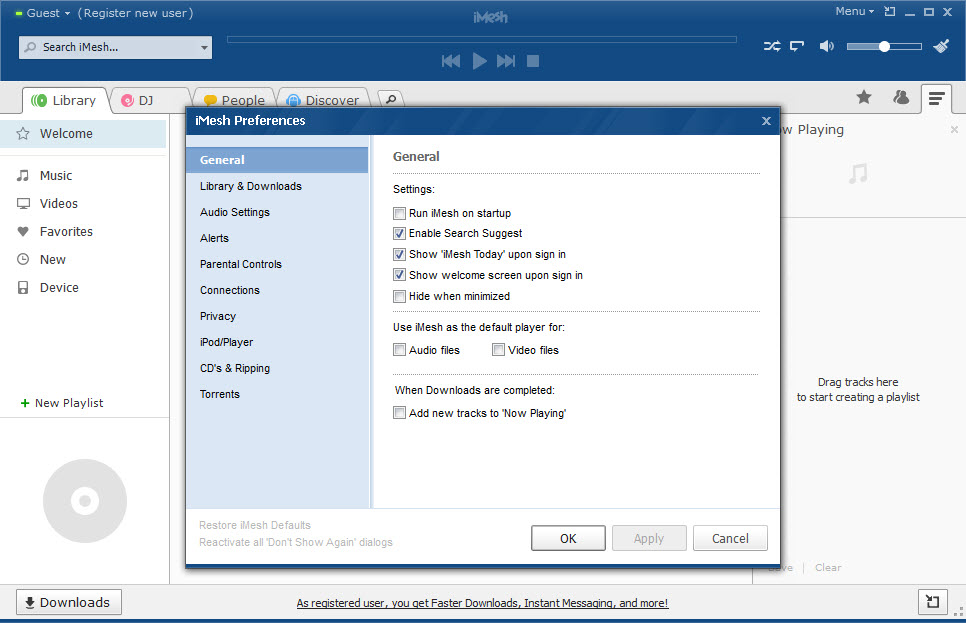Open the Menu dropdown
Image resolution: width=966 pixels, height=623 pixels.
click(854, 11)
